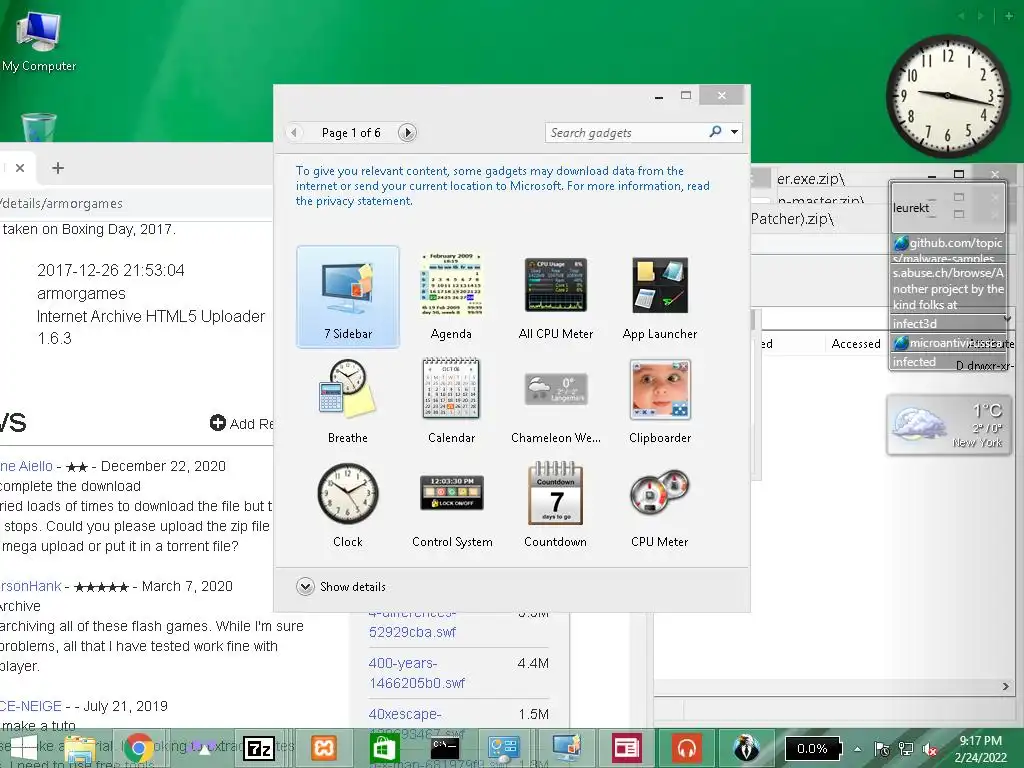The width and height of the screenshot is (1024, 768).
Task: Select infect3d entry in sidebar gadget
Action: pos(948,323)
